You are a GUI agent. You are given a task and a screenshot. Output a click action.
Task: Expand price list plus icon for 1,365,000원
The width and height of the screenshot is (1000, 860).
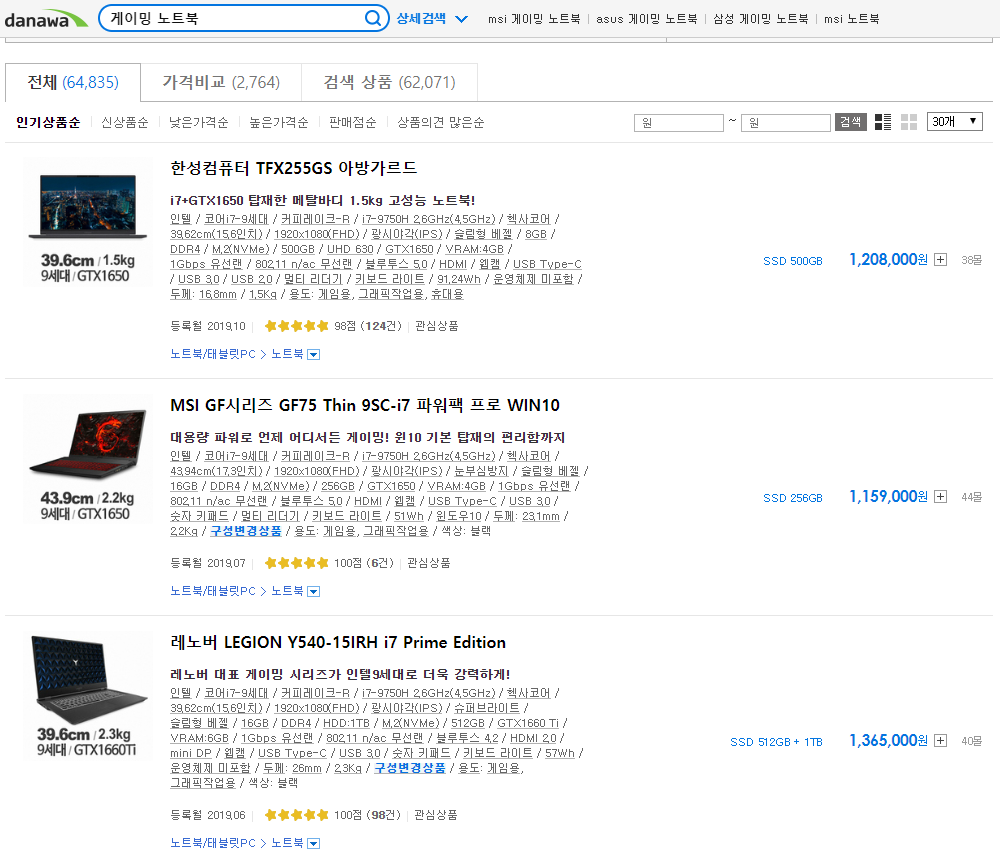tap(941, 741)
